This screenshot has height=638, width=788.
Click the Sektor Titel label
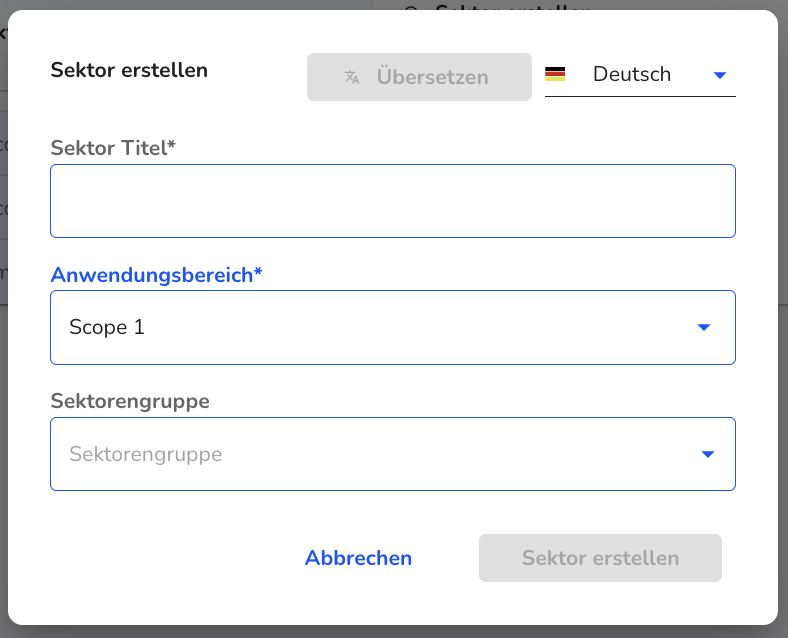point(113,148)
